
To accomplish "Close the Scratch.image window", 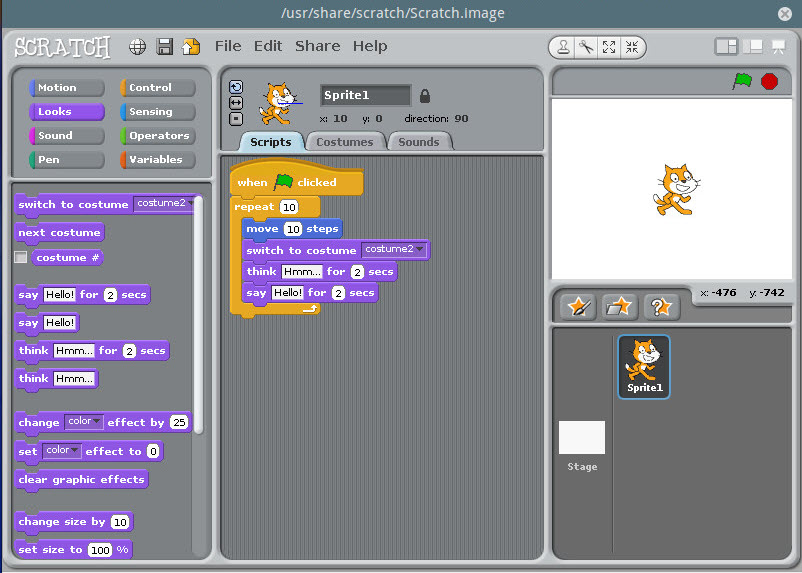I will tap(785, 14).
